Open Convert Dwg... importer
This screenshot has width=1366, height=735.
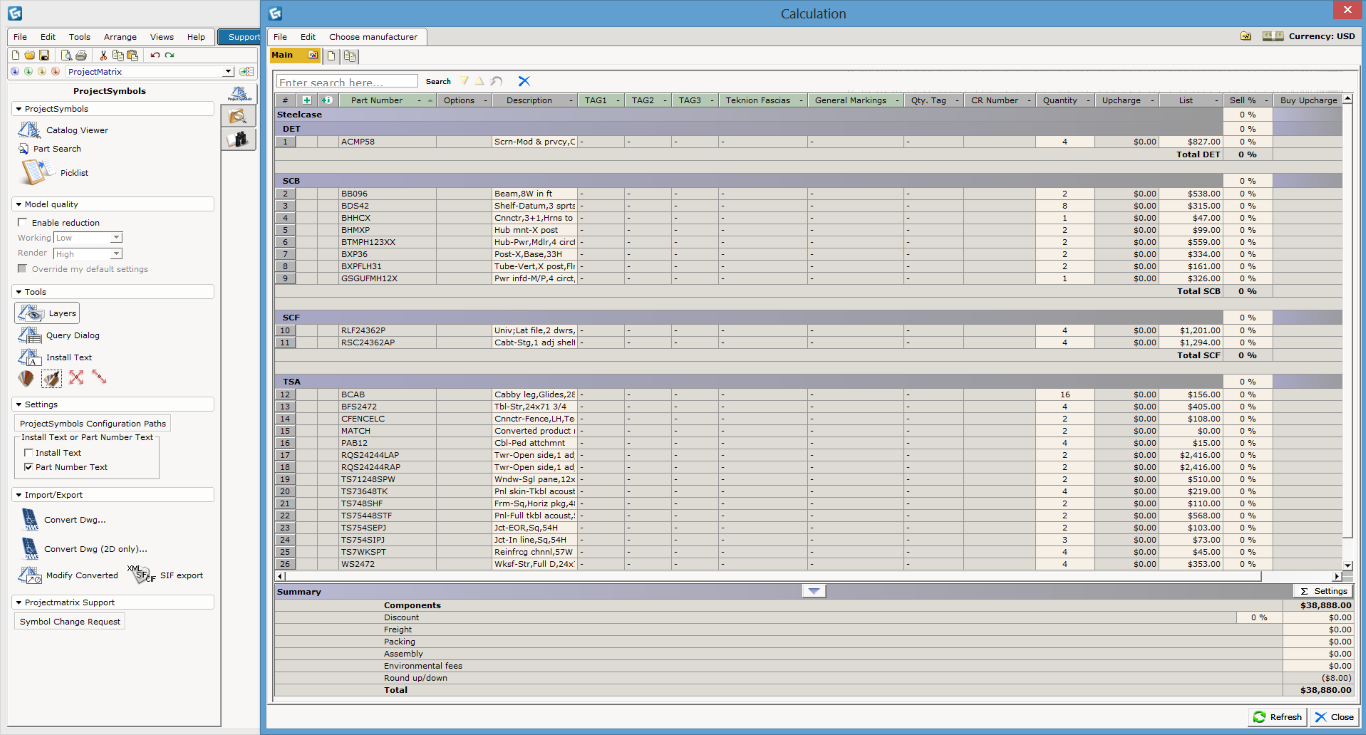tap(62, 520)
